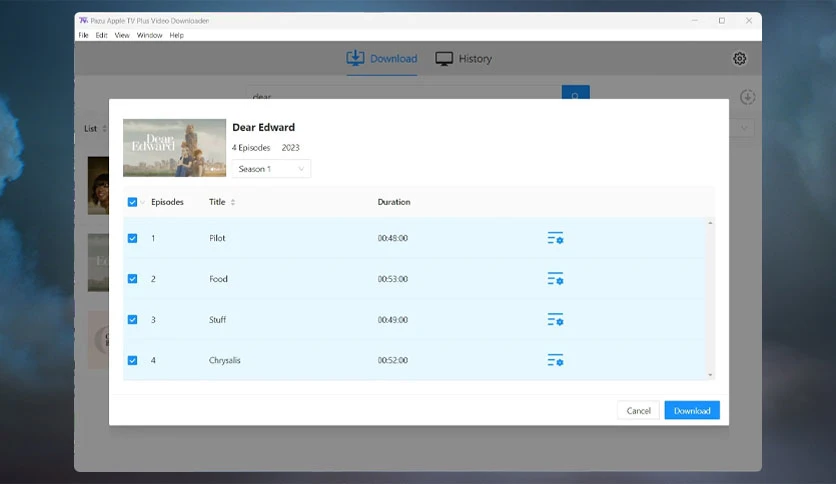Viewport: 836px width, 484px height.
Task: Open settings for the Chrysalis episode
Action: point(555,360)
